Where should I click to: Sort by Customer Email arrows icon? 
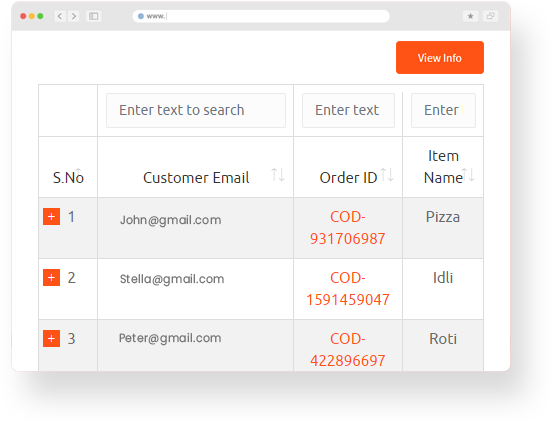click(278, 175)
